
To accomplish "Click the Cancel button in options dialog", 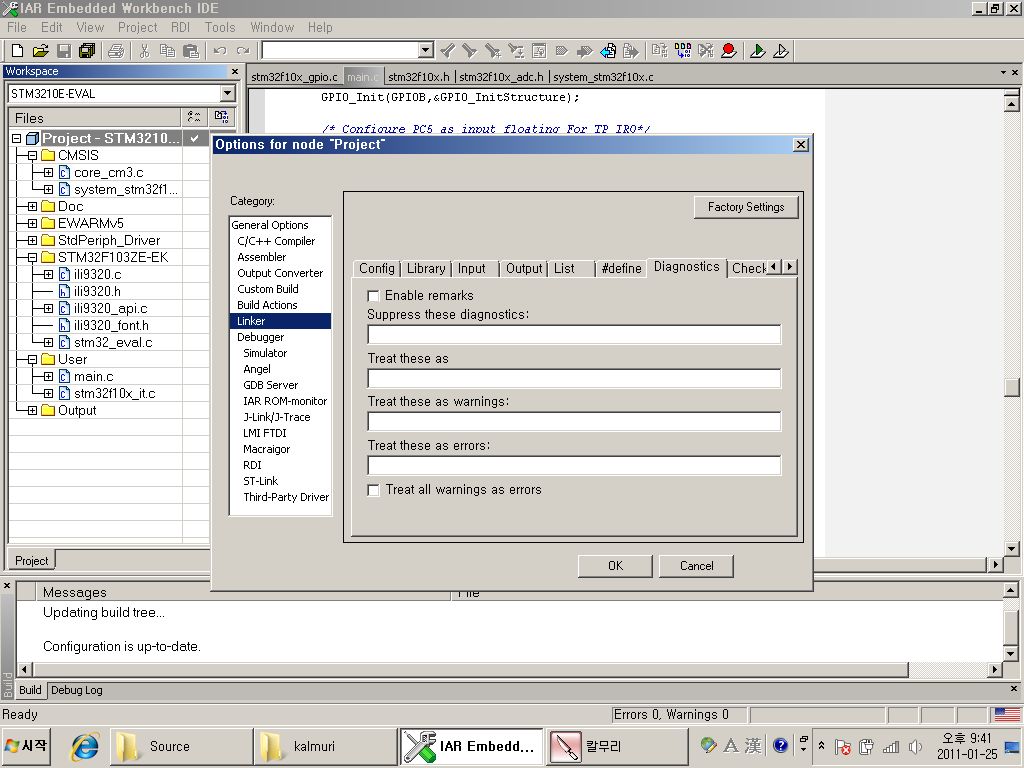I will pos(696,566).
